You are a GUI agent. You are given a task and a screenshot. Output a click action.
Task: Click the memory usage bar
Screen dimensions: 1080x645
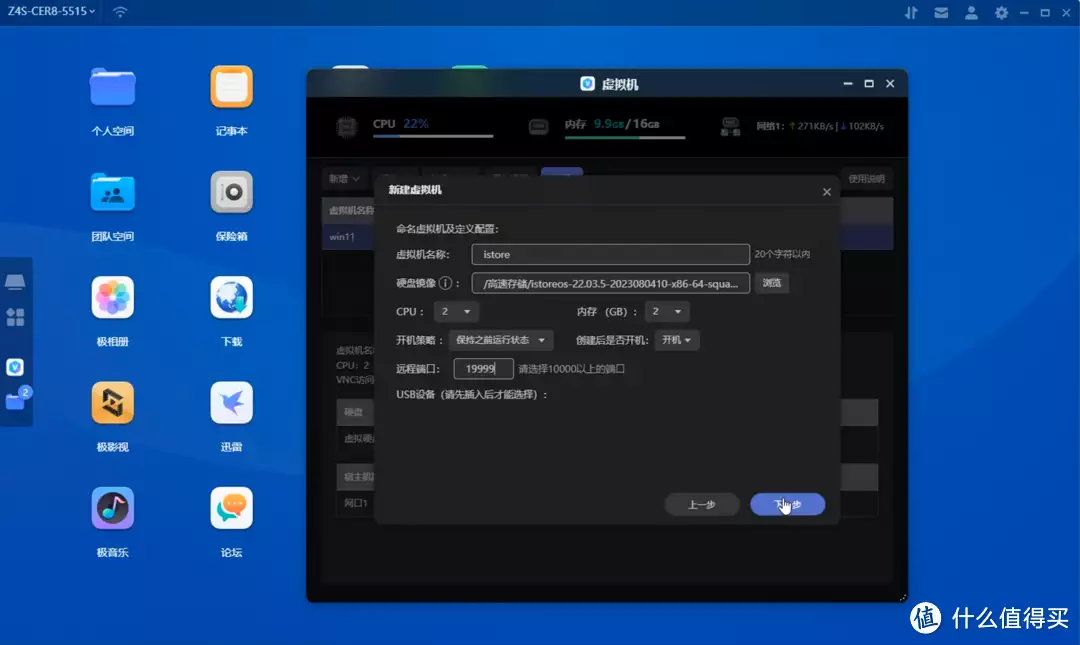click(x=625, y=137)
